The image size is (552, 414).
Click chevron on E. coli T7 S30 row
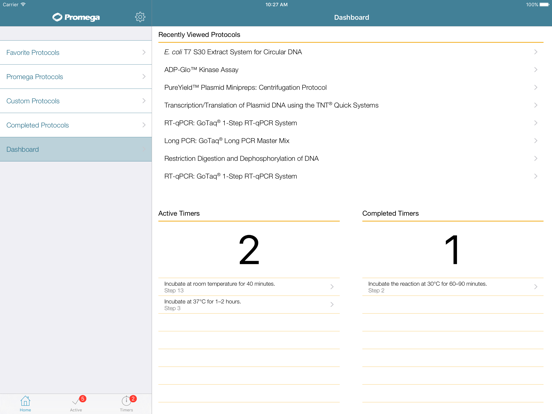[535, 52]
